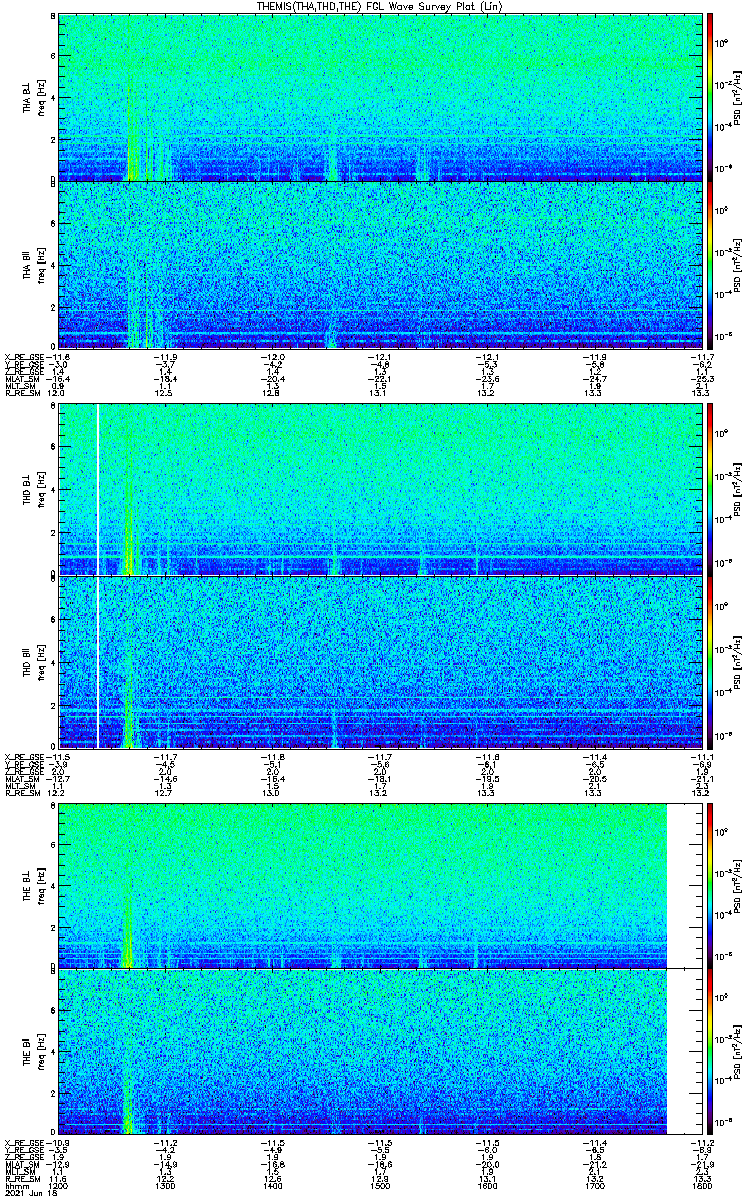
Task: Click the PSD color bar beside THE B⊥ panel
Action: (709, 885)
